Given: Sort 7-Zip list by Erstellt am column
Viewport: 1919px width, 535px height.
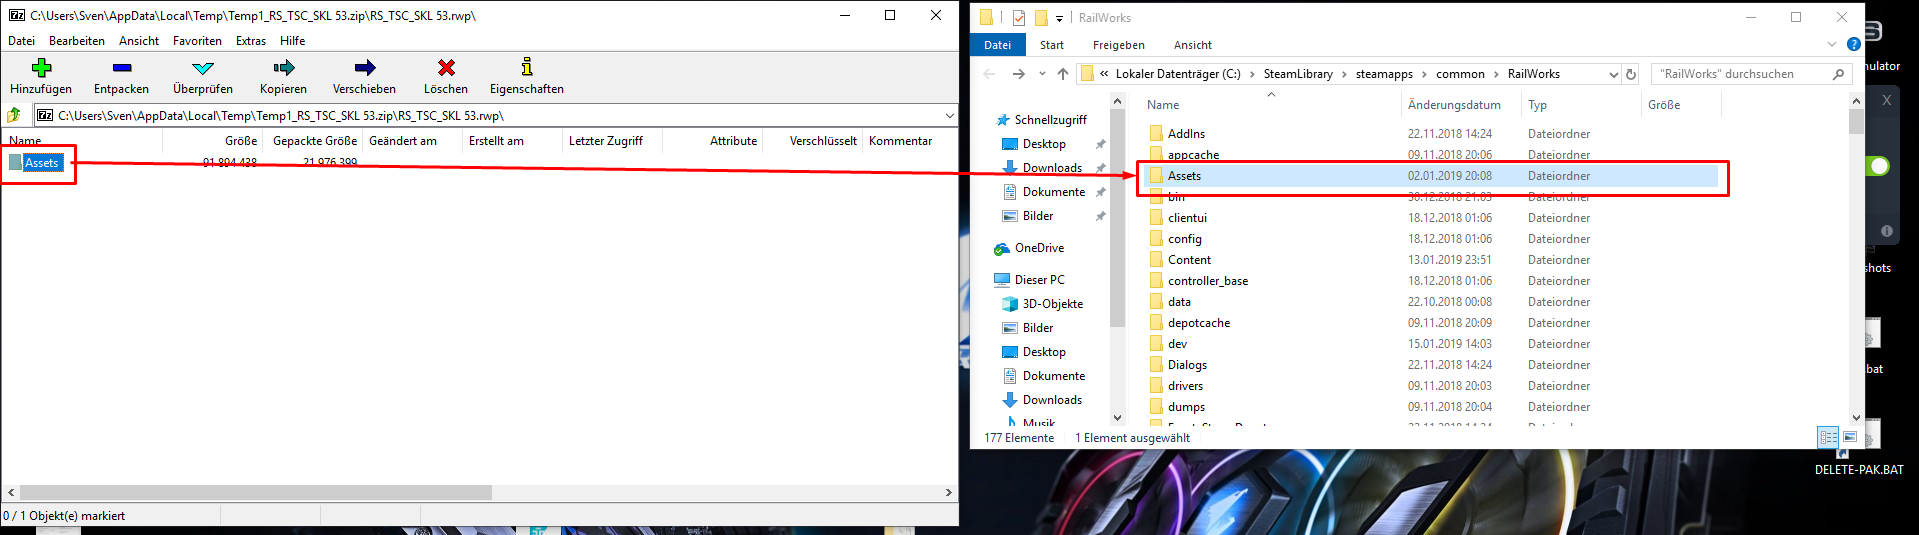Looking at the screenshot, I should 496,141.
